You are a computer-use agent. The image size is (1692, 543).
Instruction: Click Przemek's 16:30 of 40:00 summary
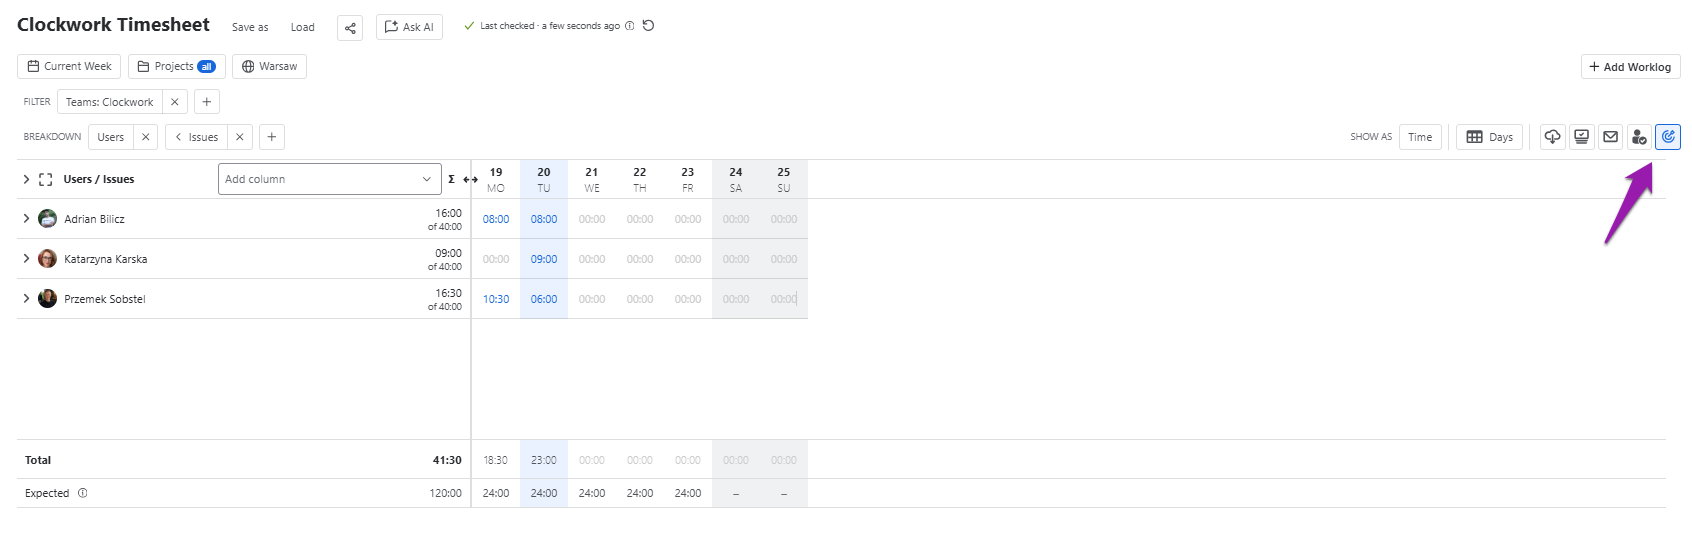point(445,299)
